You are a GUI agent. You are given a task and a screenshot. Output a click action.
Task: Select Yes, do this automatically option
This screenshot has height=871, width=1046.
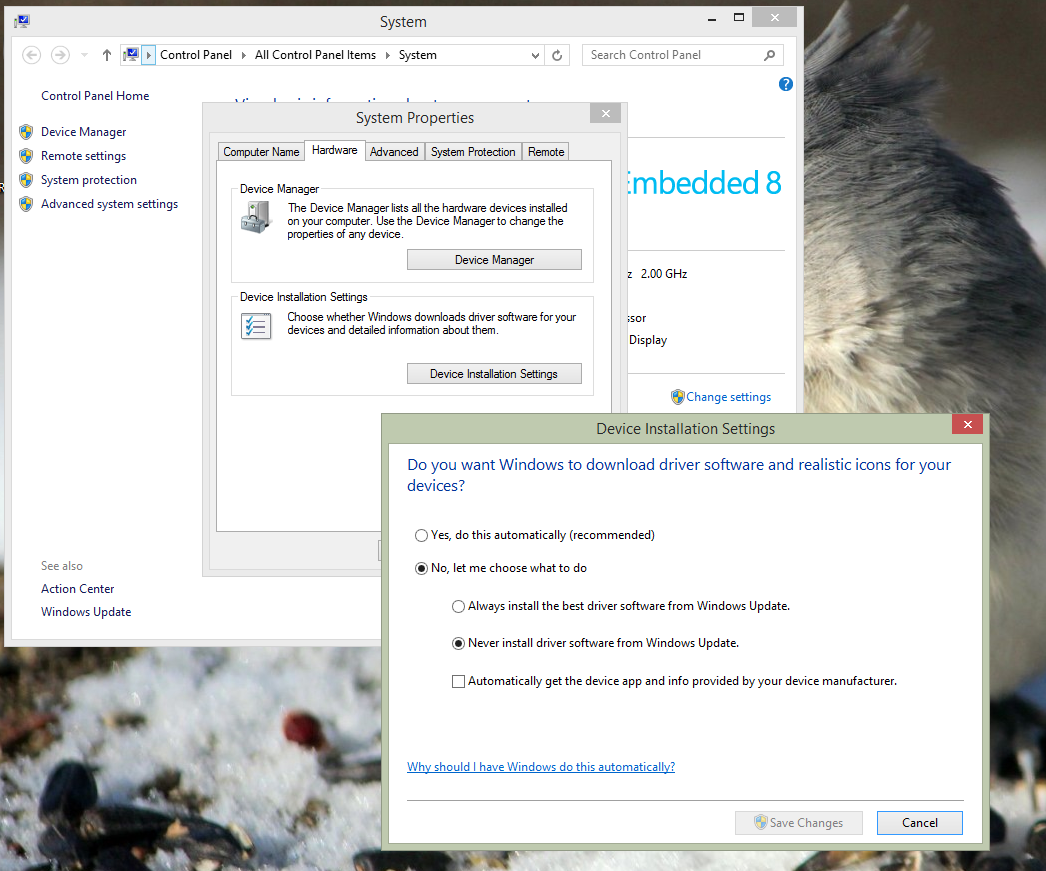click(x=421, y=536)
